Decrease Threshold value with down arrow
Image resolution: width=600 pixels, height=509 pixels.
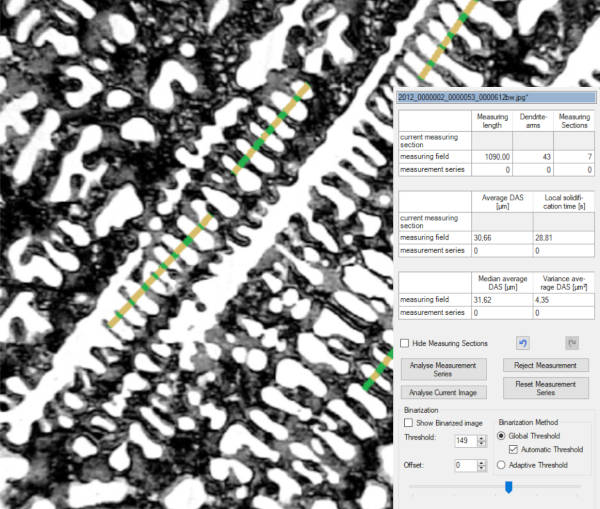tap(482, 444)
